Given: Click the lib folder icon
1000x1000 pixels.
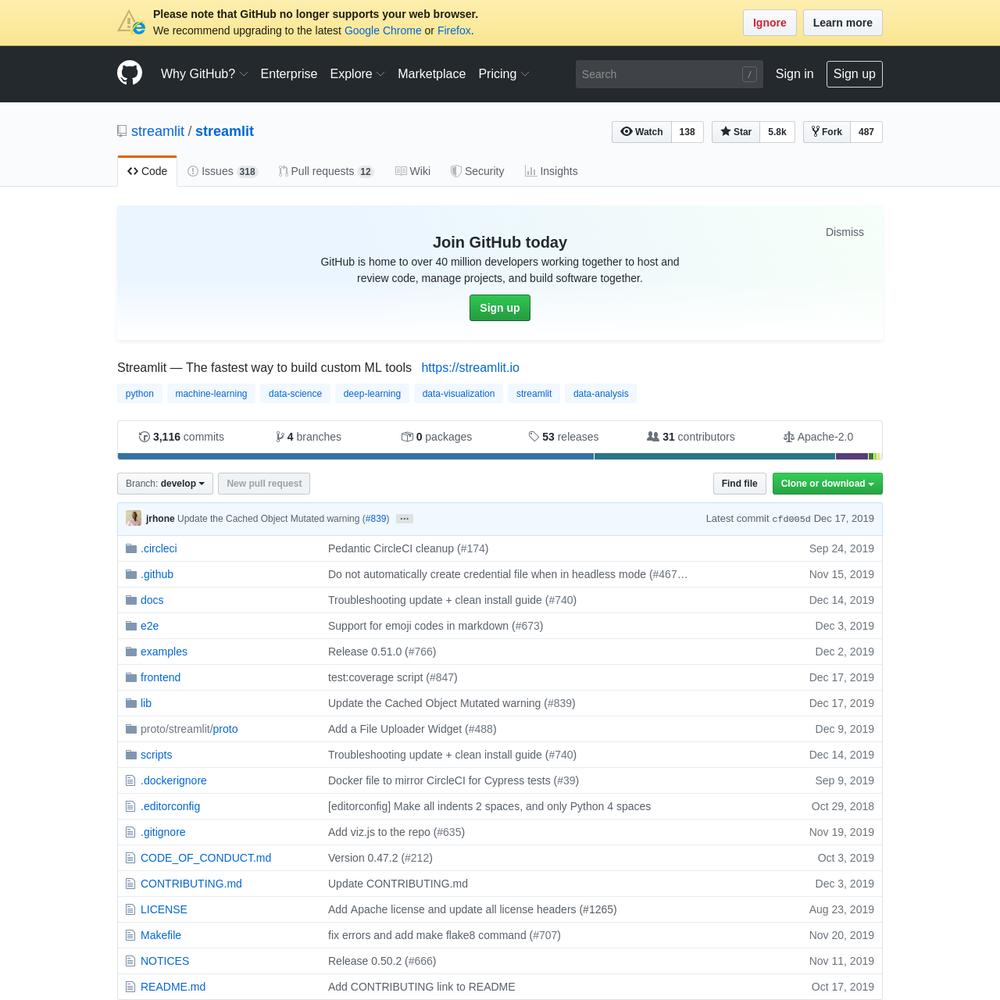Looking at the screenshot, I should pyautogui.click(x=131, y=703).
